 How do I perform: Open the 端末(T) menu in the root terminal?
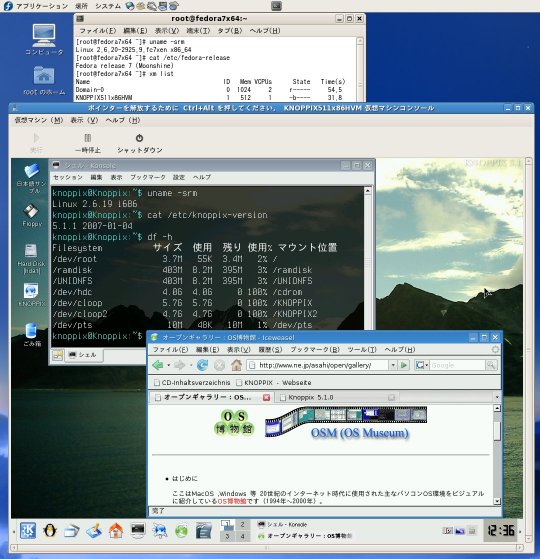(x=198, y=31)
